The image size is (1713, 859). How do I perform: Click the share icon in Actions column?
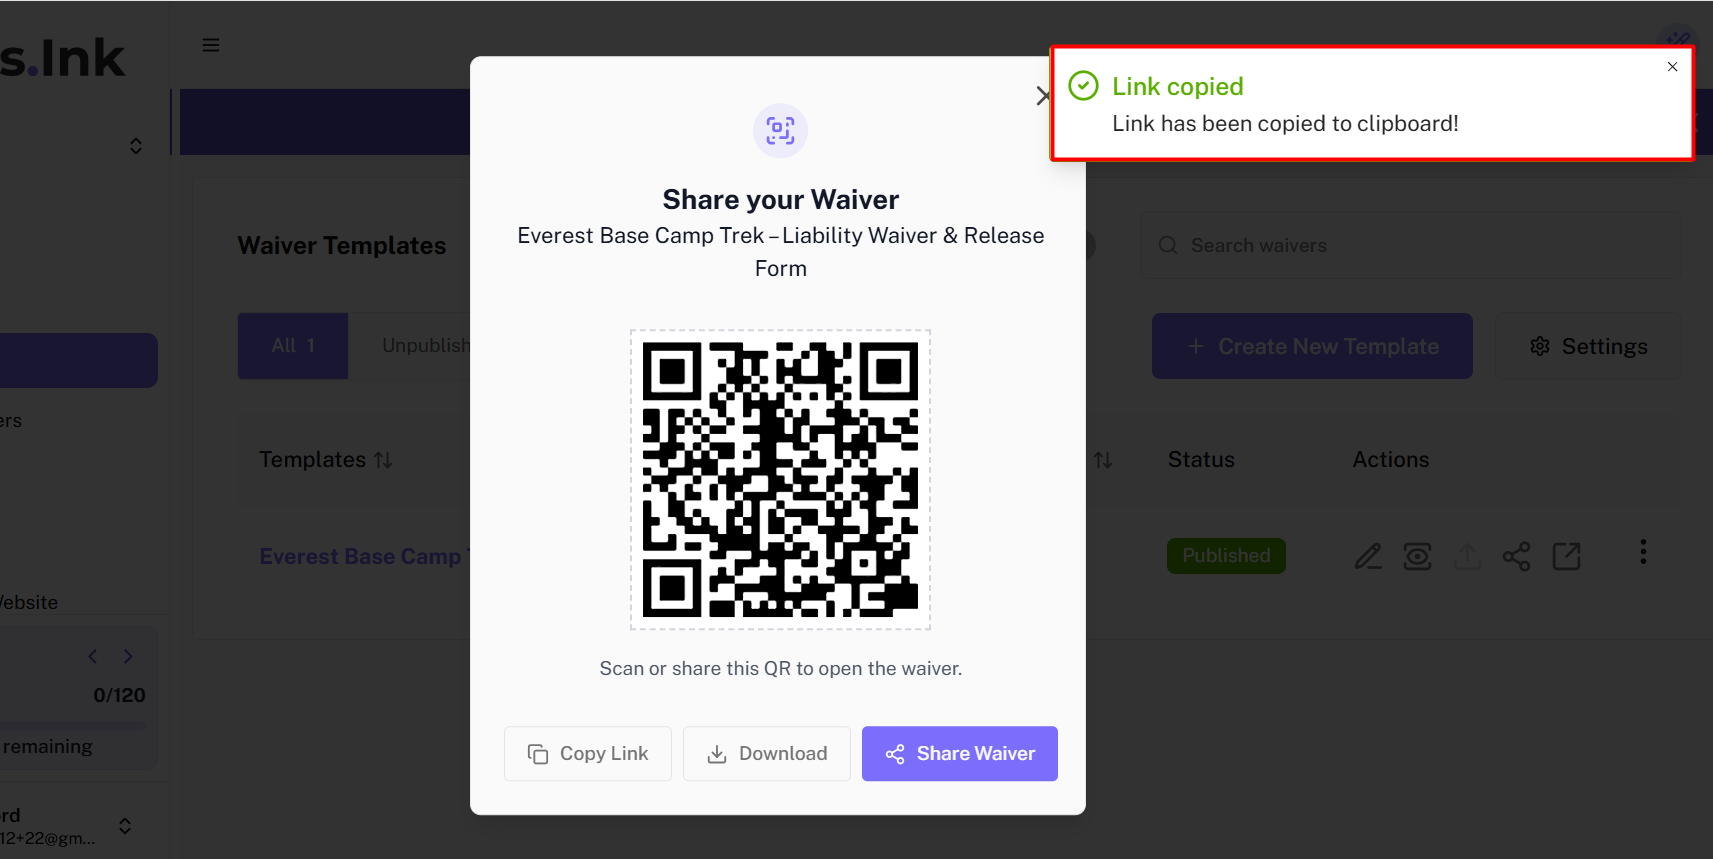pyautogui.click(x=1516, y=556)
